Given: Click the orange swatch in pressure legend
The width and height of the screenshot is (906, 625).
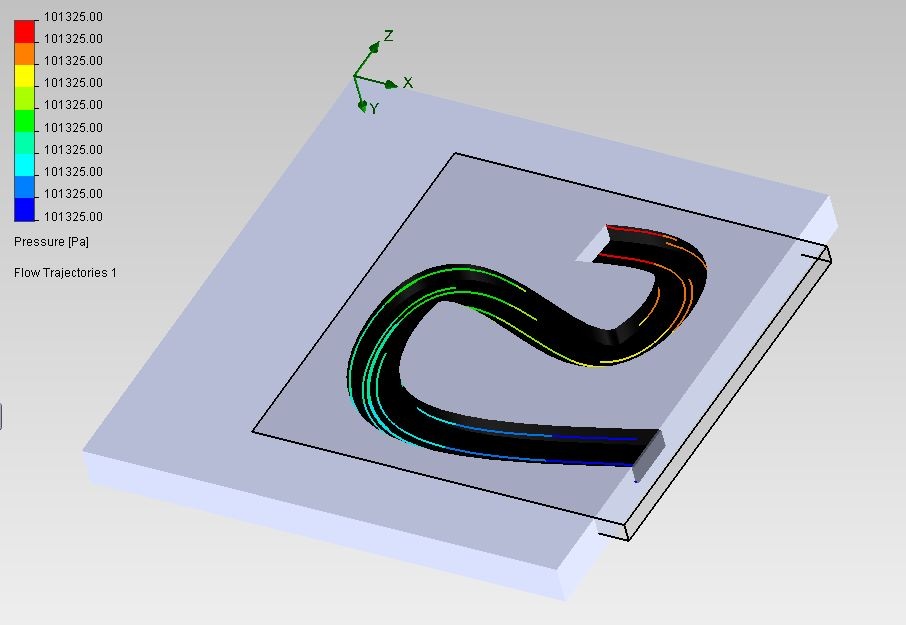Looking at the screenshot, I should pos(24,54).
